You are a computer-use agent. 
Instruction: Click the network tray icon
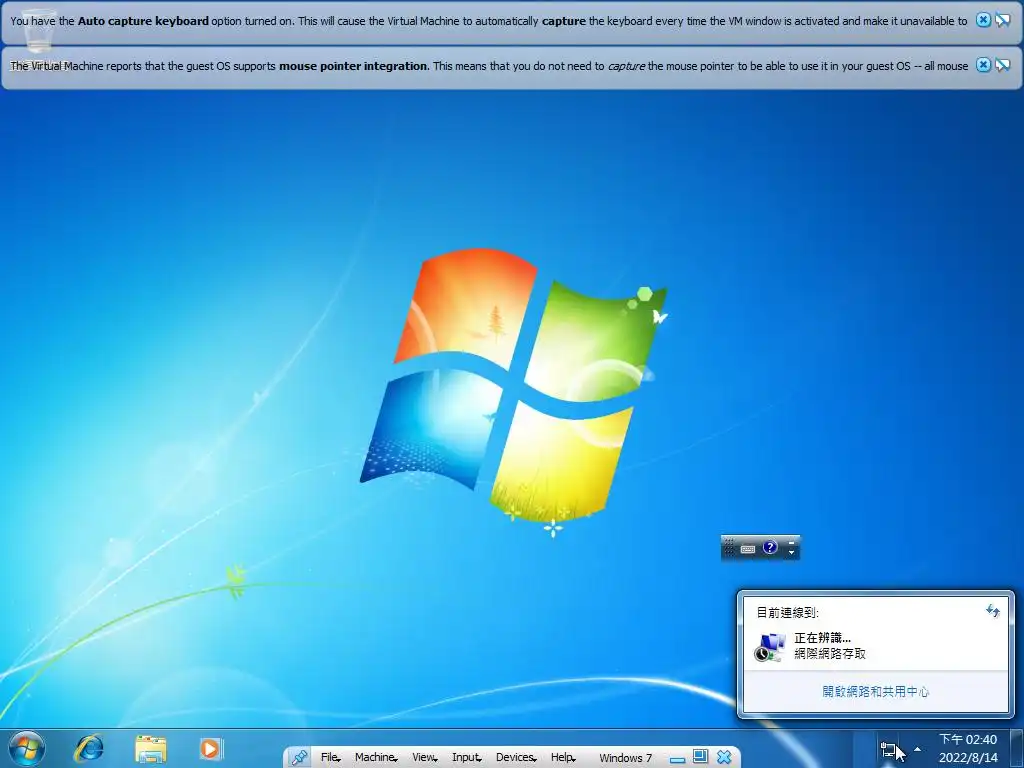point(888,749)
